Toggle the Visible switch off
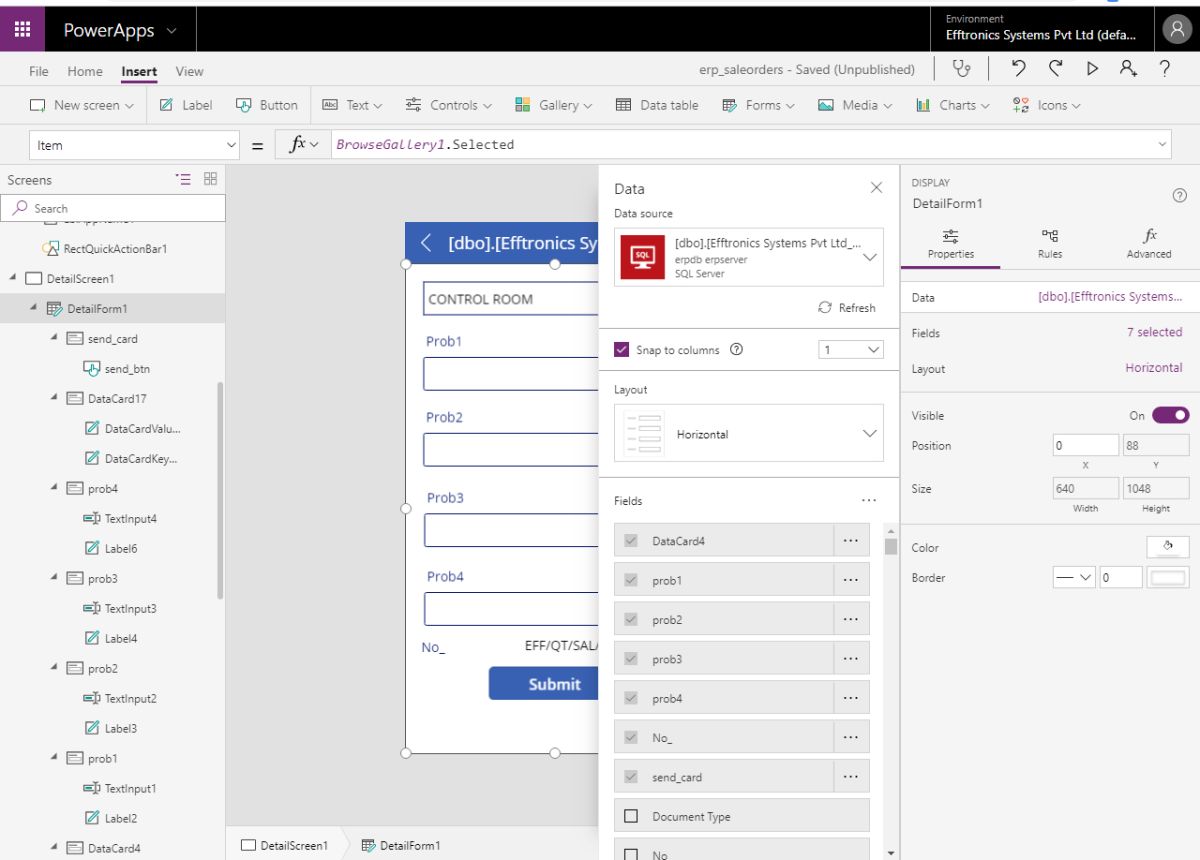 point(1170,415)
